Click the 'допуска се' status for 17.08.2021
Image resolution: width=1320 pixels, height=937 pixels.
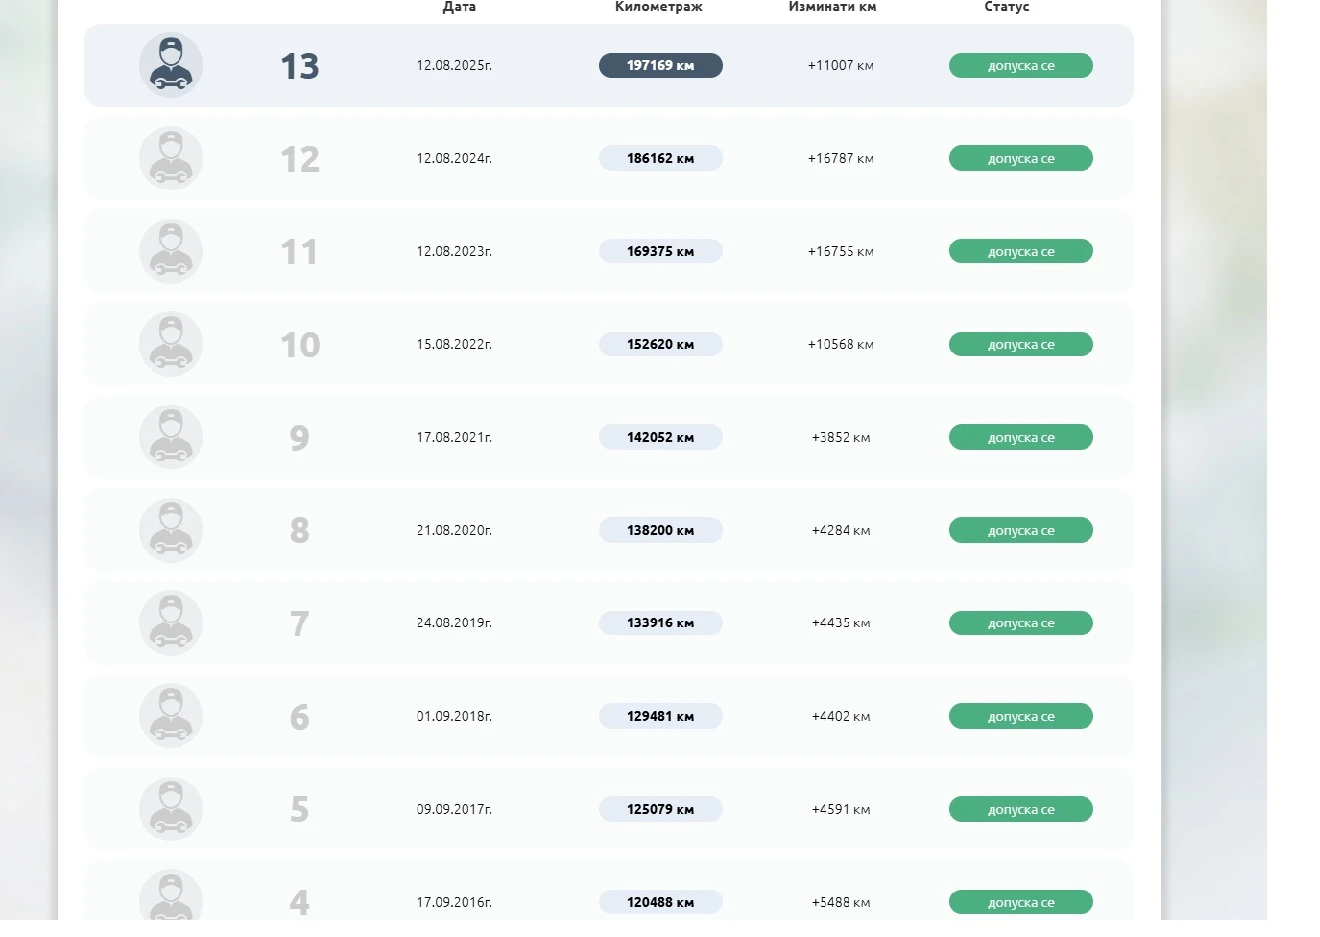coord(1020,437)
